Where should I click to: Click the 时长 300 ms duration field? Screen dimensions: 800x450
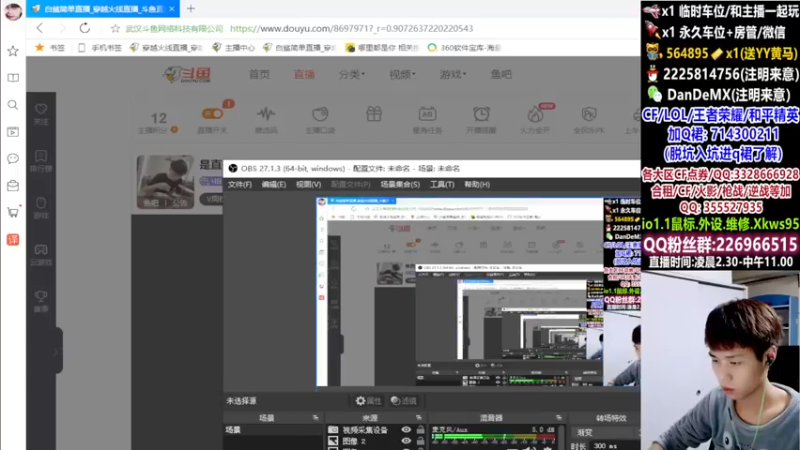click(614, 446)
